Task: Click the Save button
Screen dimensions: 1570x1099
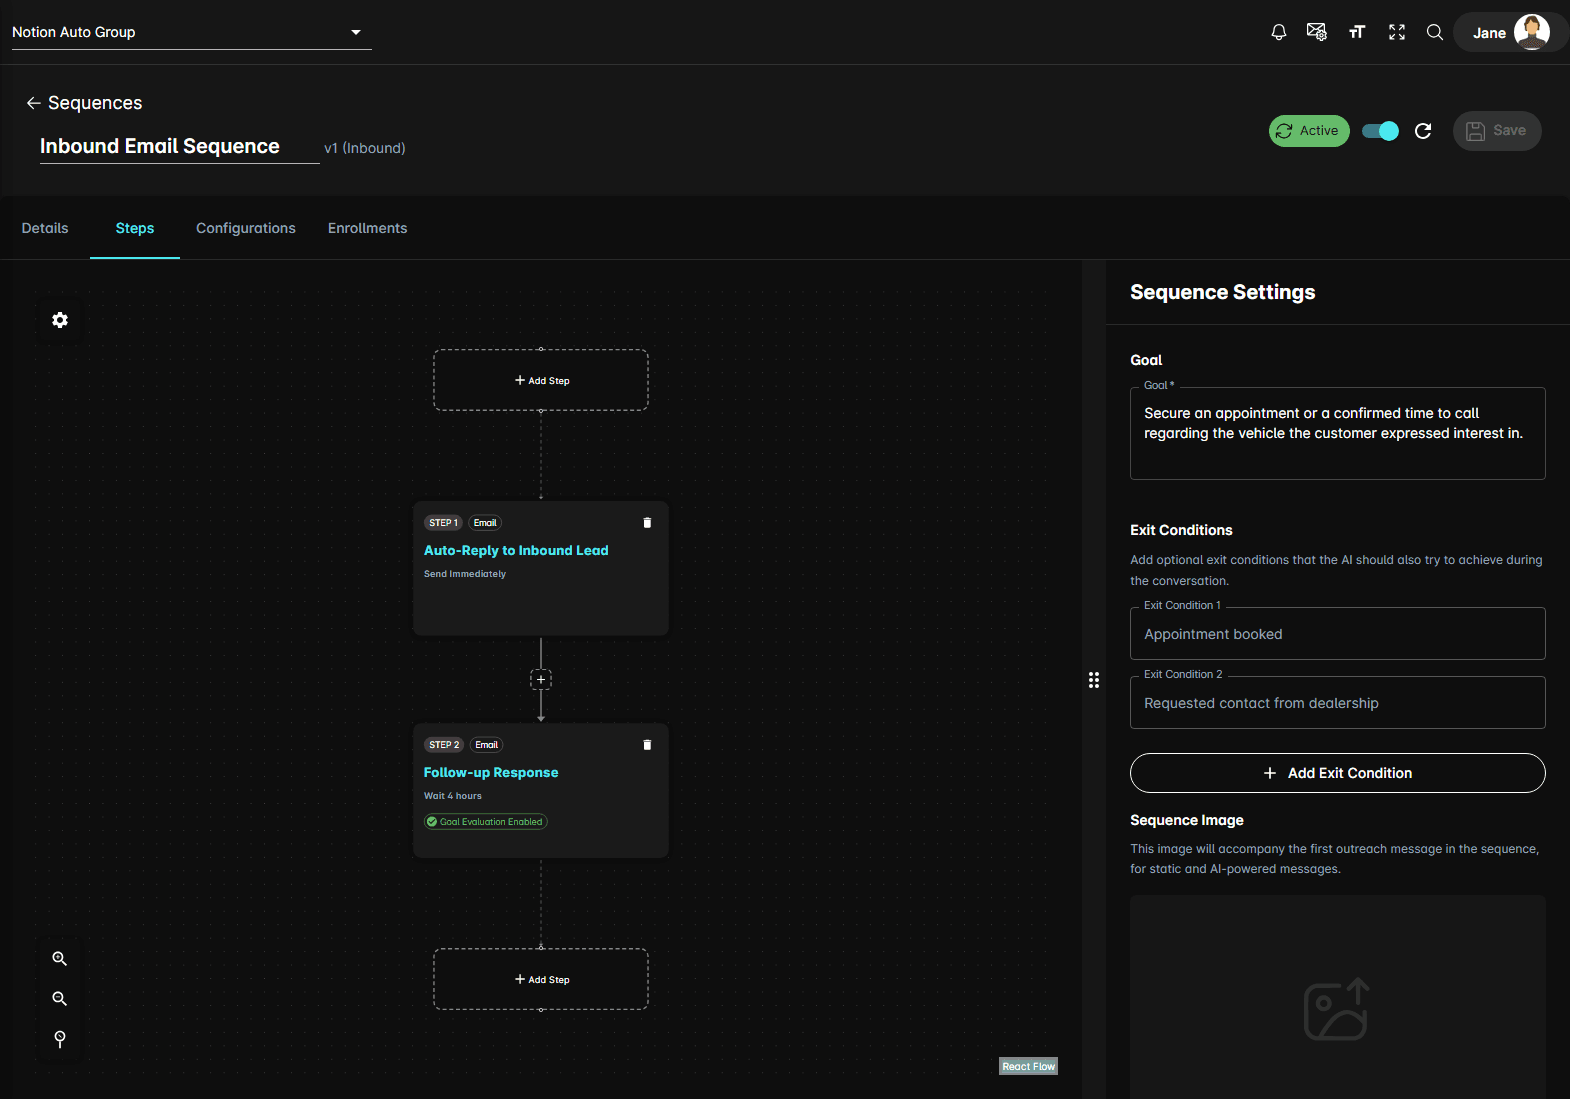Action: [1497, 131]
